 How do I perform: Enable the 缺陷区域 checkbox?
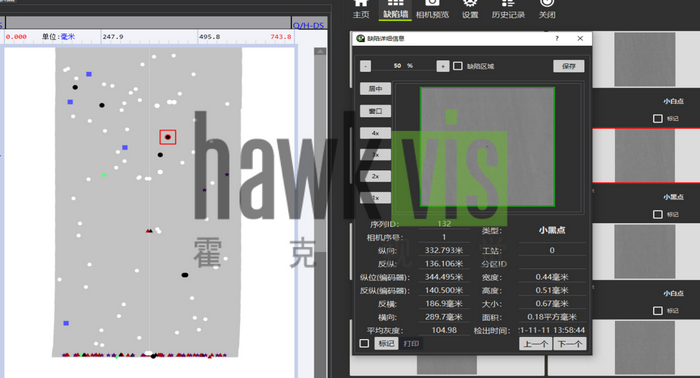tap(458, 66)
